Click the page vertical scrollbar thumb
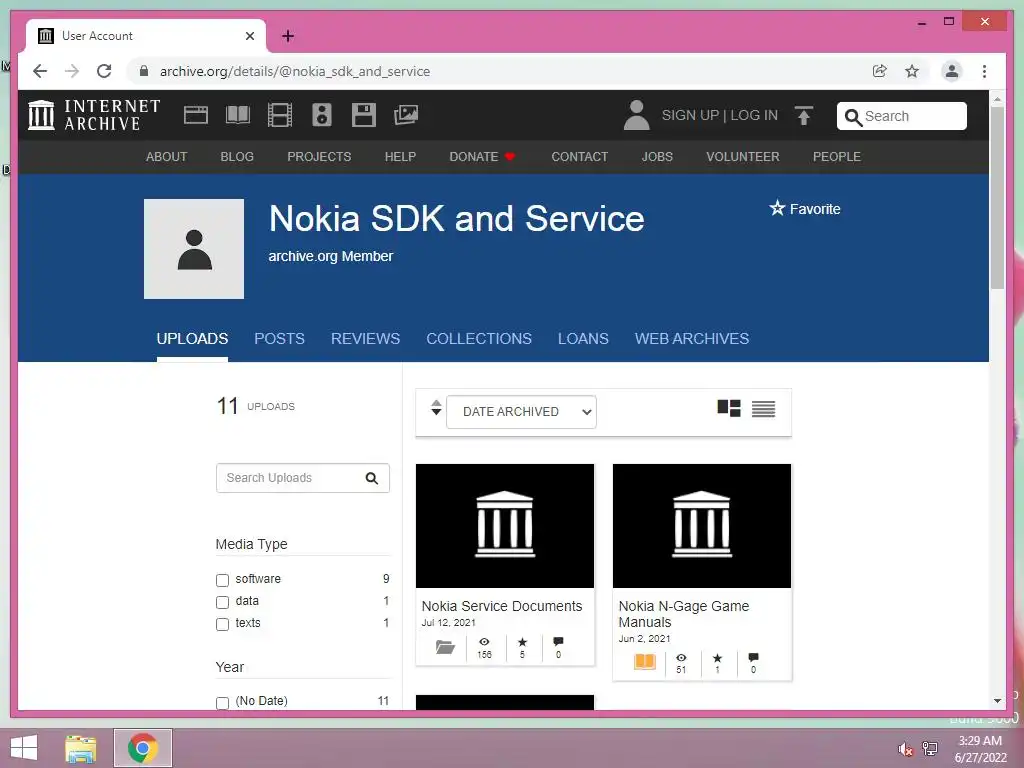This screenshot has height=768, width=1024. coord(997,198)
